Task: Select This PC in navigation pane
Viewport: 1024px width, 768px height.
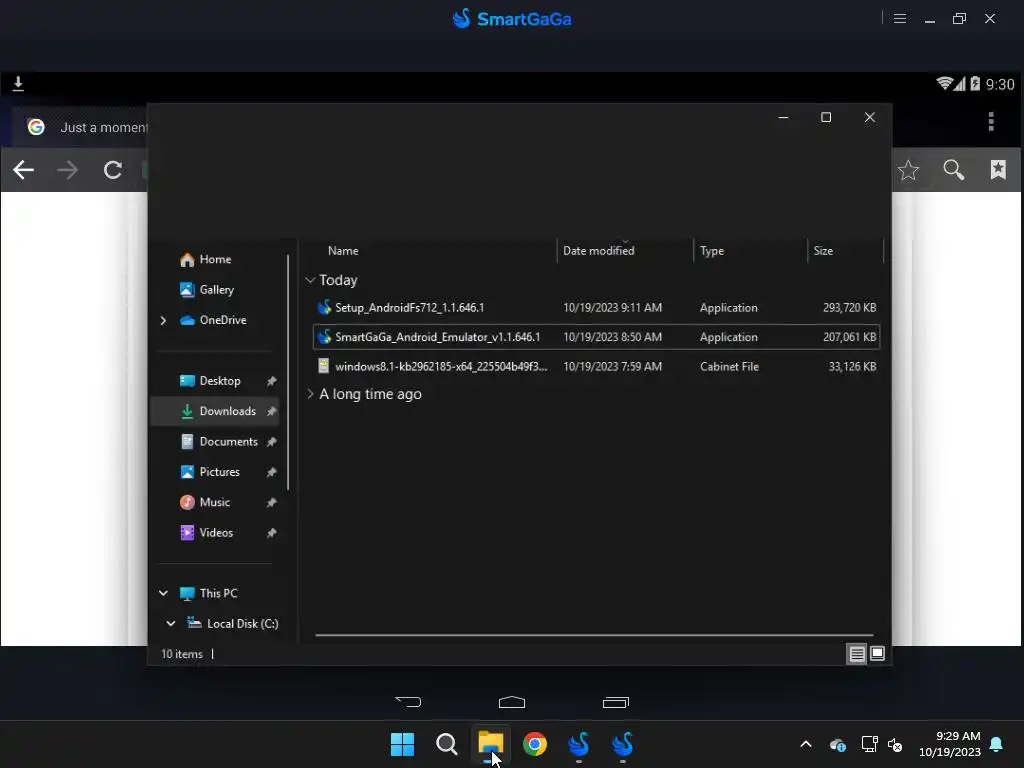Action: [x=208, y=593]
